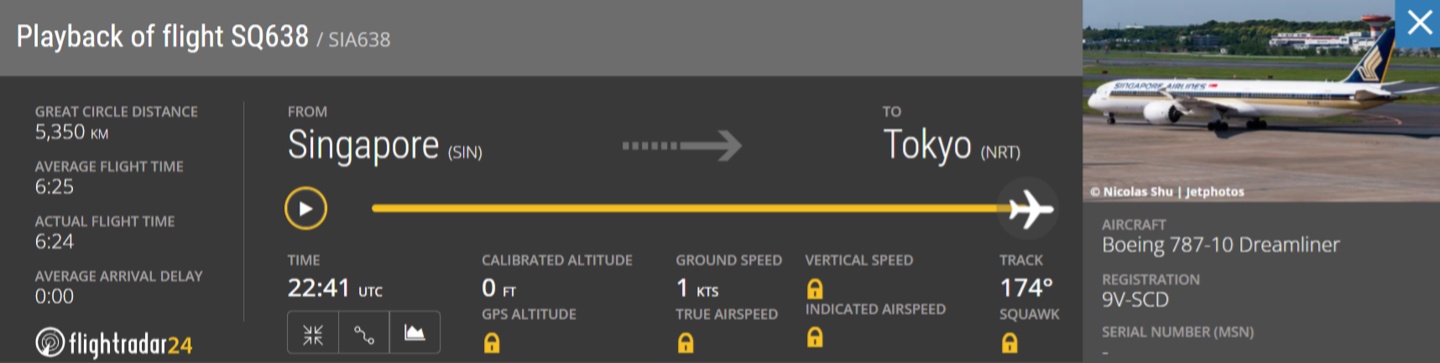This screenshot has width=1440, height=363.
Task: Click the lock icon under GPS Altitude
Action: [x=491, y=343]
